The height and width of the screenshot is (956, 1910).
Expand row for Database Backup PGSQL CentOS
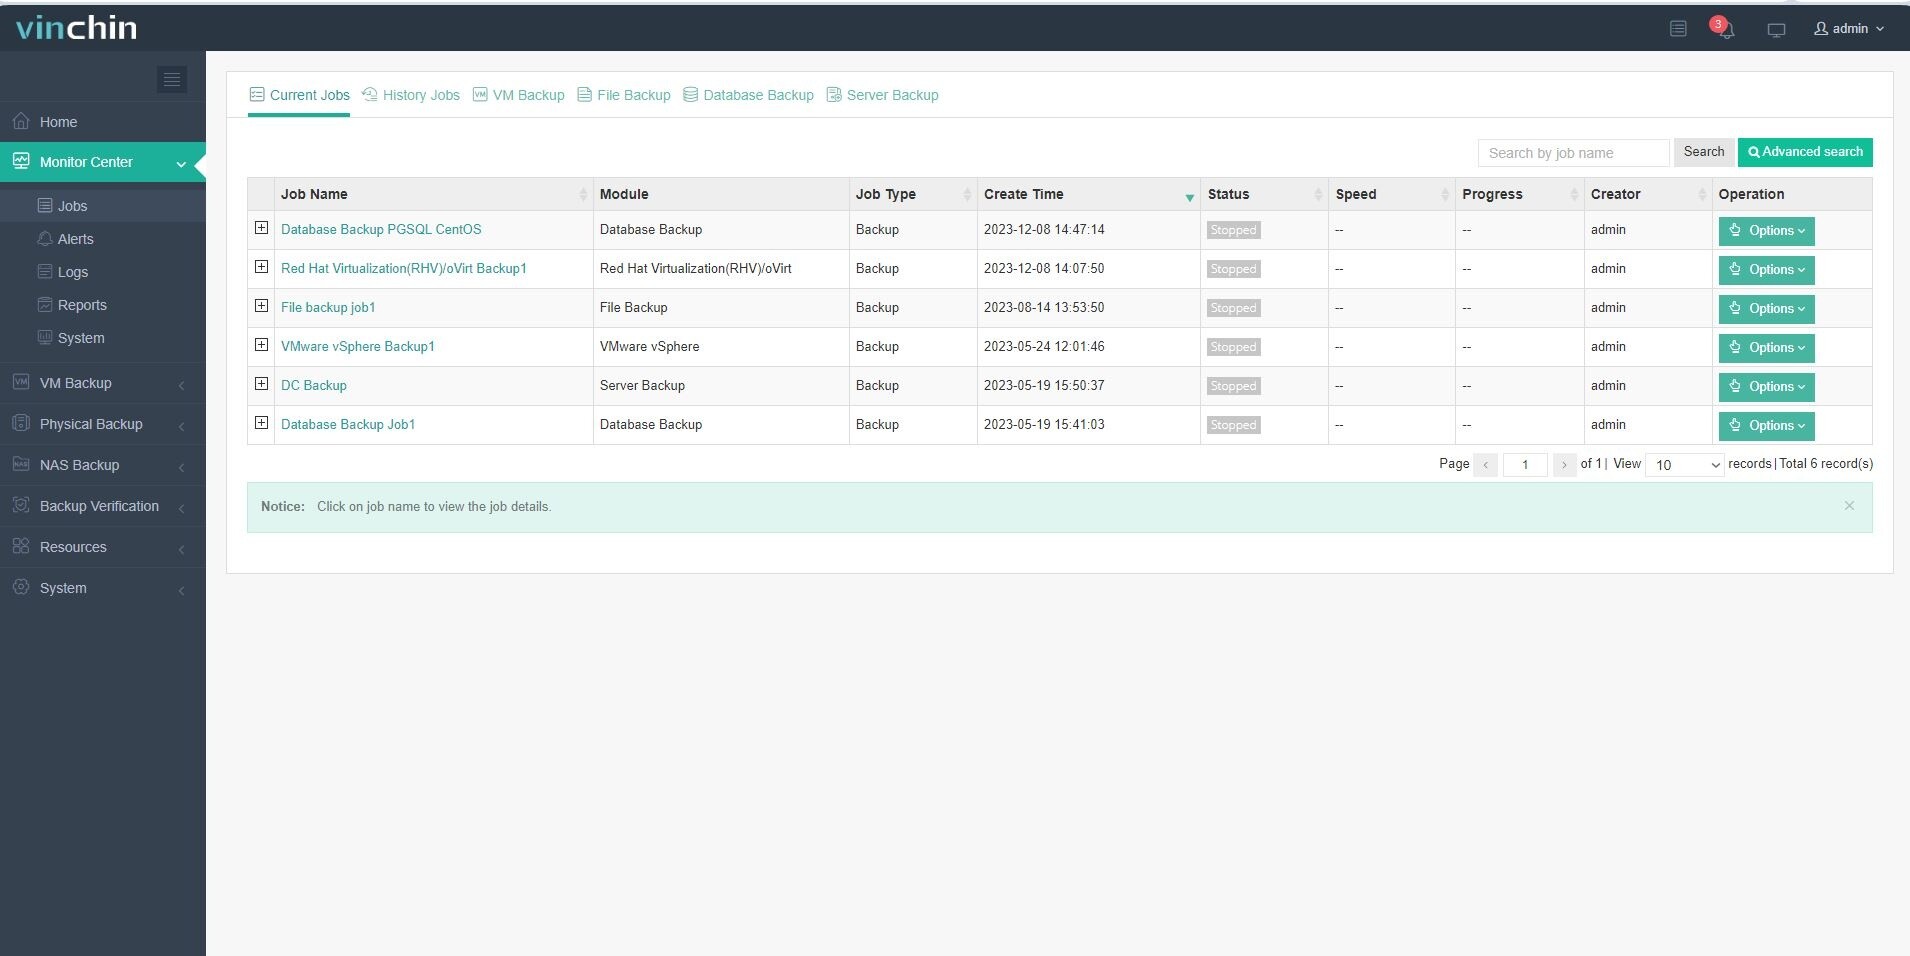pyautogui.click(x=261, y=228)
